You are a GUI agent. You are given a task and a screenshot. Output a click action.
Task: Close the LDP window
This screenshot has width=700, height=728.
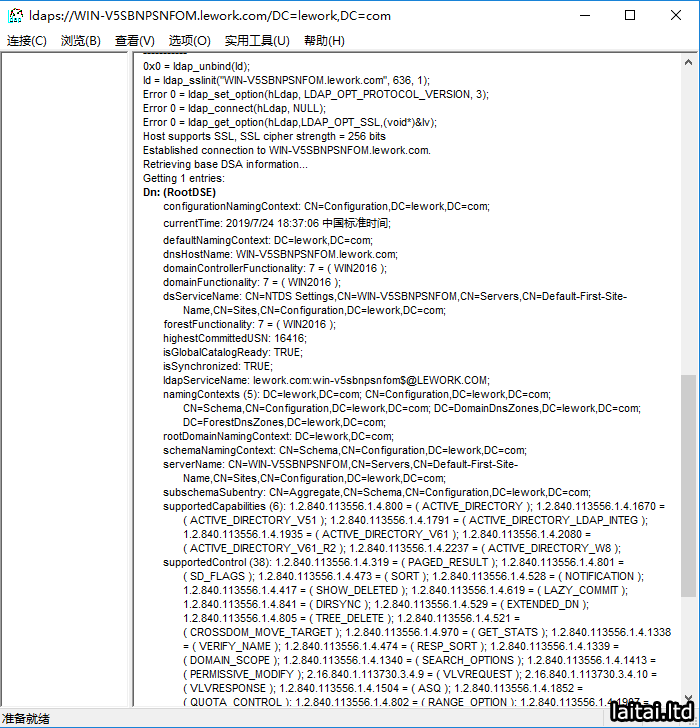[676, 16]
